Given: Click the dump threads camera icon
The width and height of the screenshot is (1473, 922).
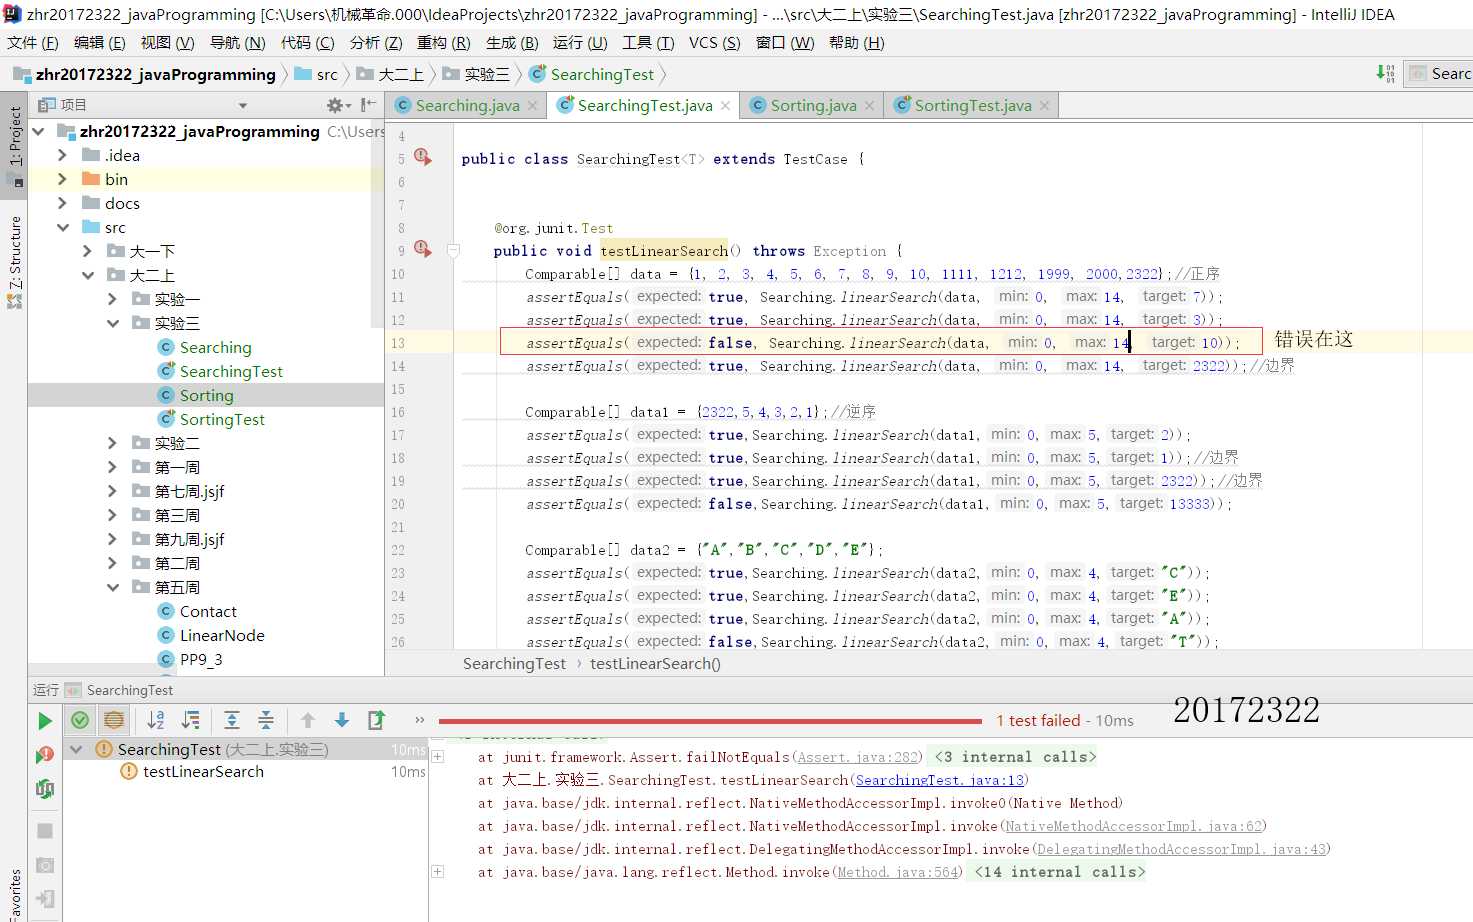Looking at the screenshot, I should [45, 865].
